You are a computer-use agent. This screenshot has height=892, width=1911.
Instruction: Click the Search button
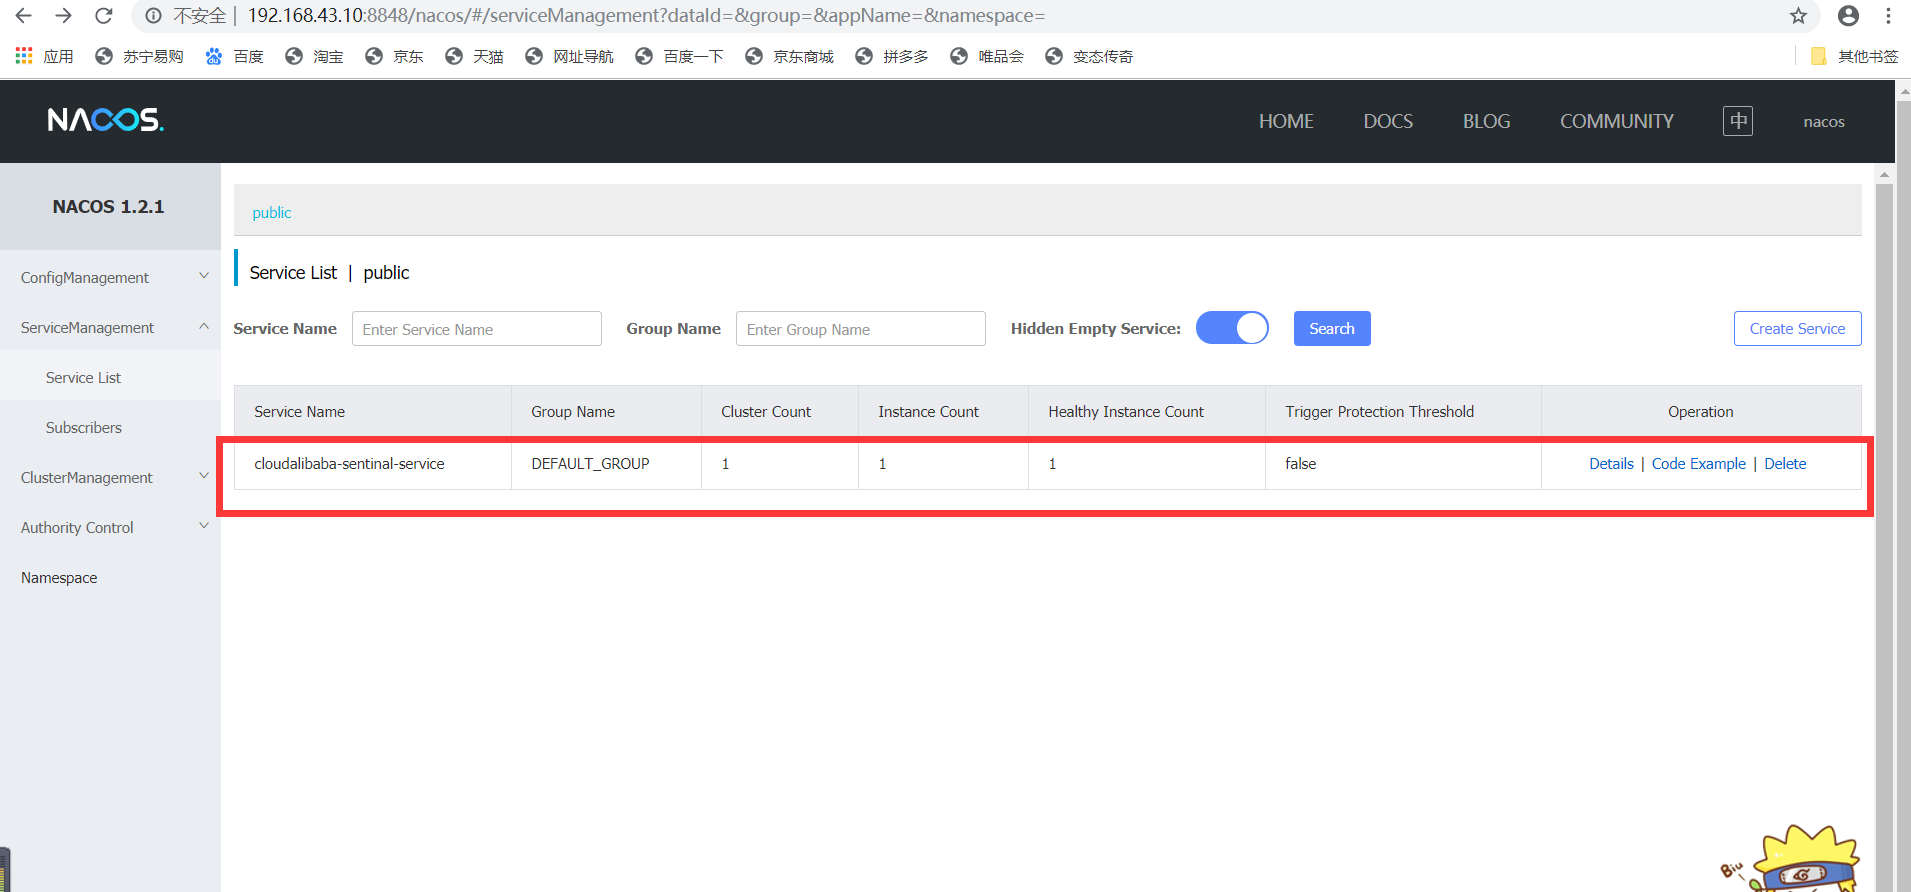(x=1332, y=328)
